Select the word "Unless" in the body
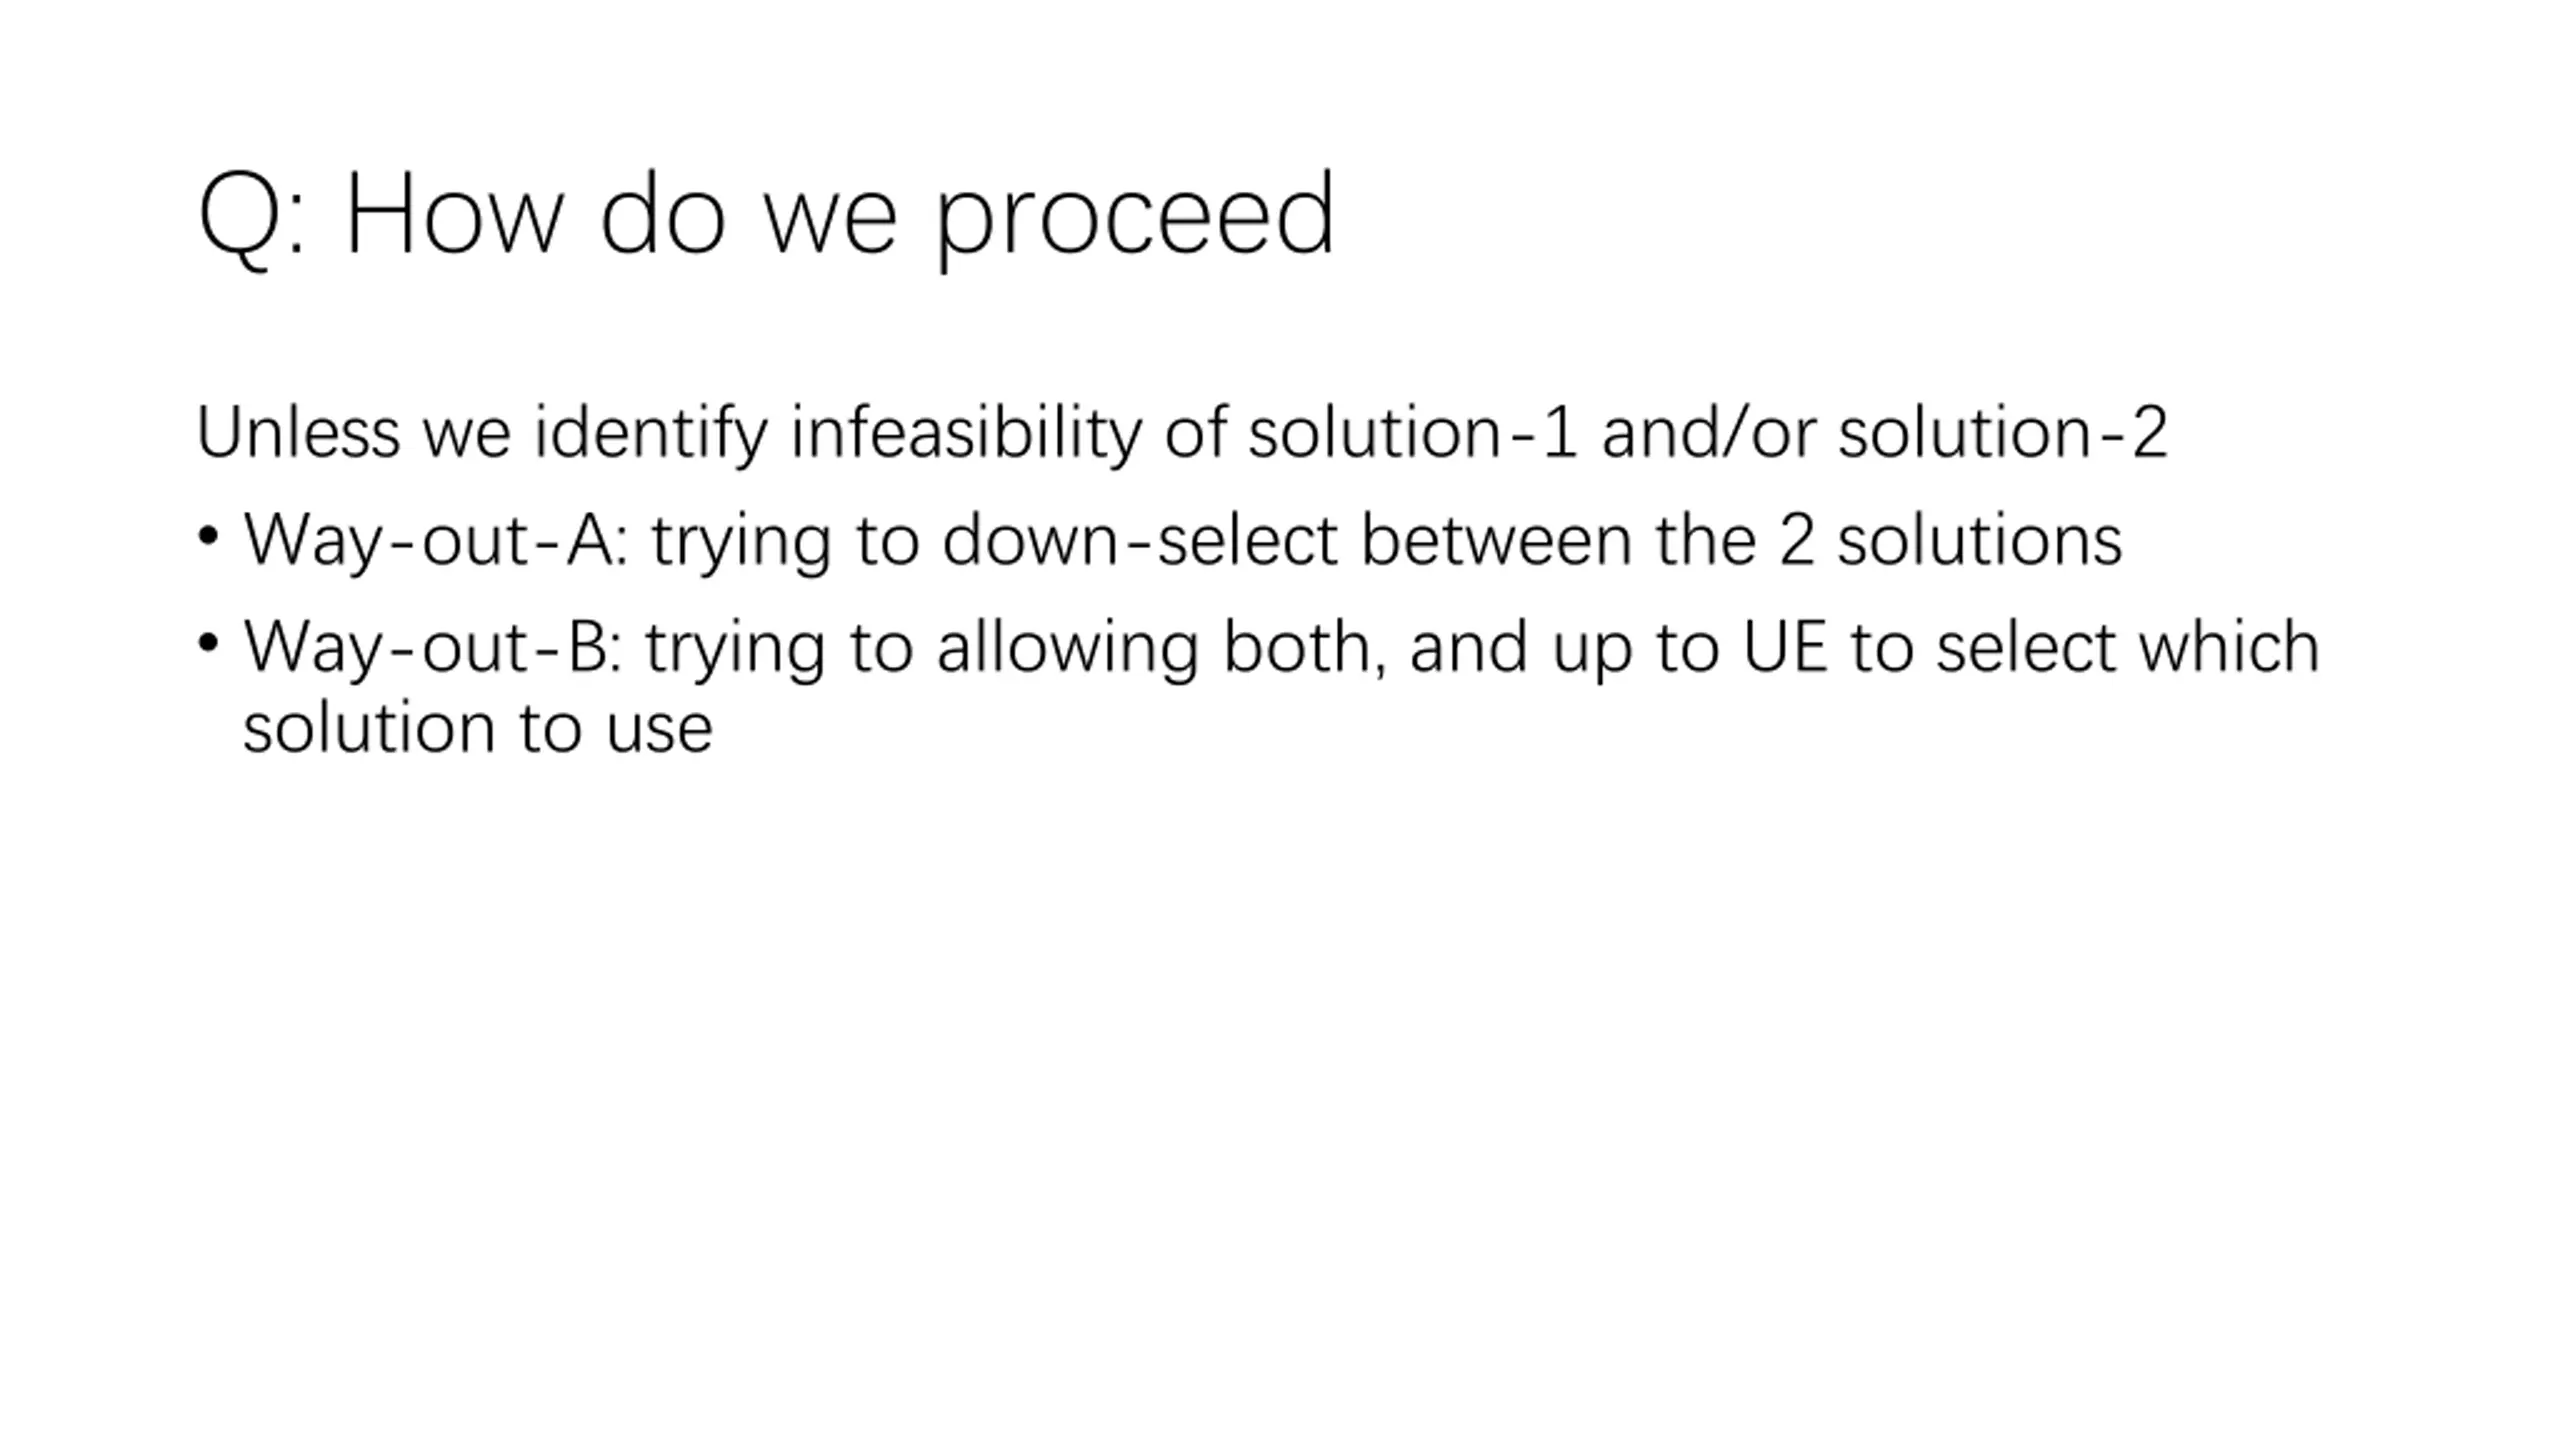 coord(298,432)
